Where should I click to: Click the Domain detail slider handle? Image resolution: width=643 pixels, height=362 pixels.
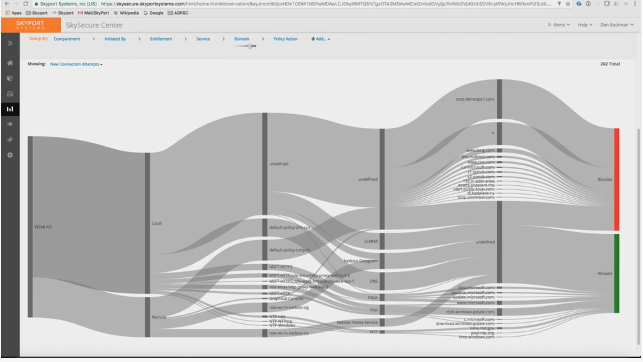click(x=250, y=46)
